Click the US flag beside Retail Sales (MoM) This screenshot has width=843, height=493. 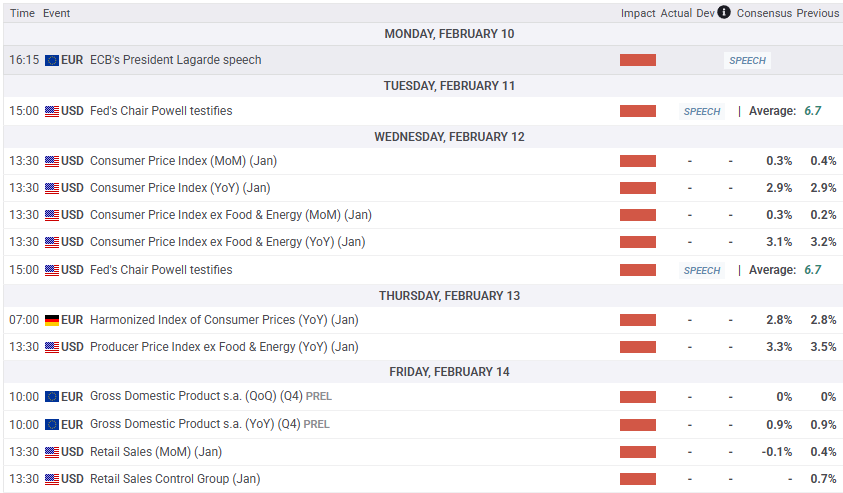pos(52,452)
